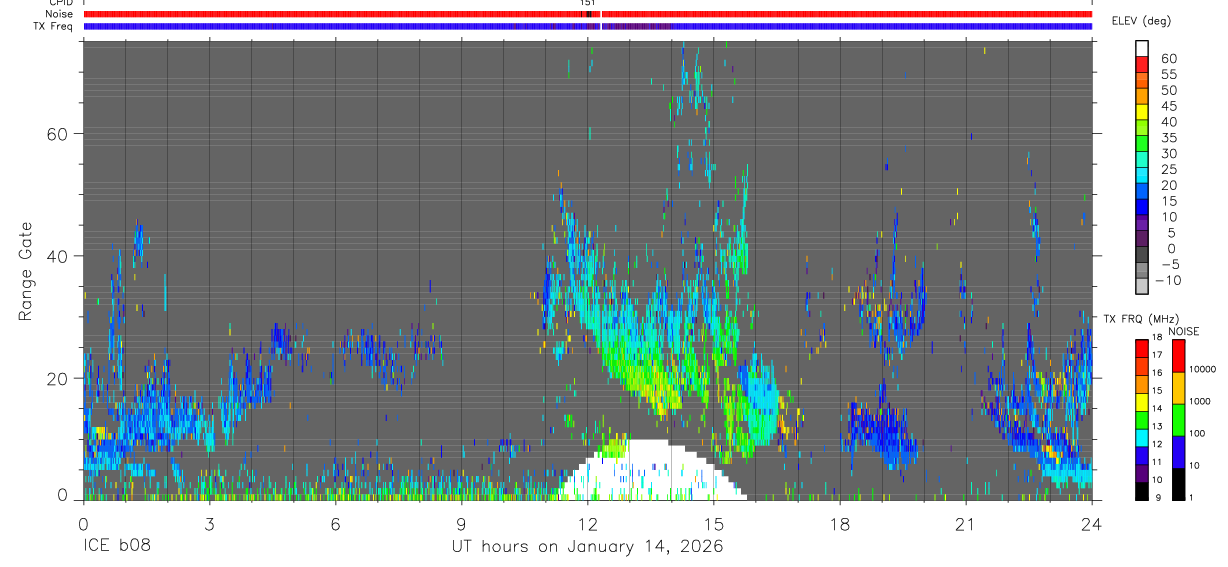Click the '0' tick on UT hours axis
Image resolution: width=1228 pixels, height=567 pixels.
[x=83, y=523]
